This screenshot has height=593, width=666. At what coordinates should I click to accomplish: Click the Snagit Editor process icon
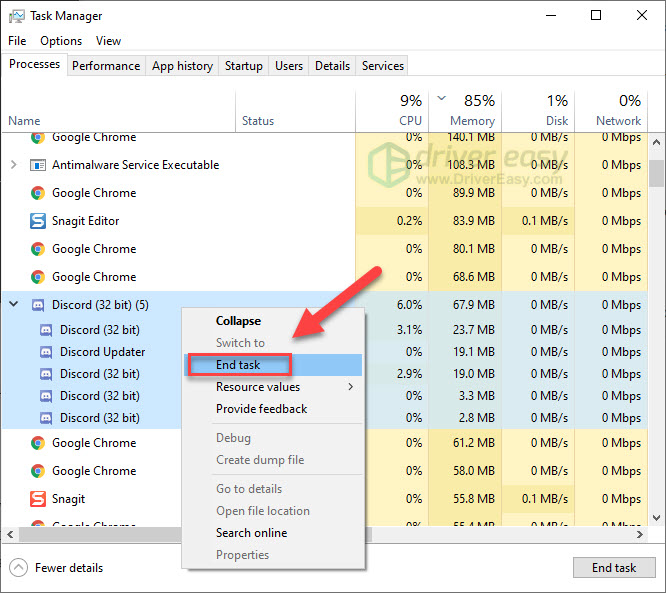38,221
